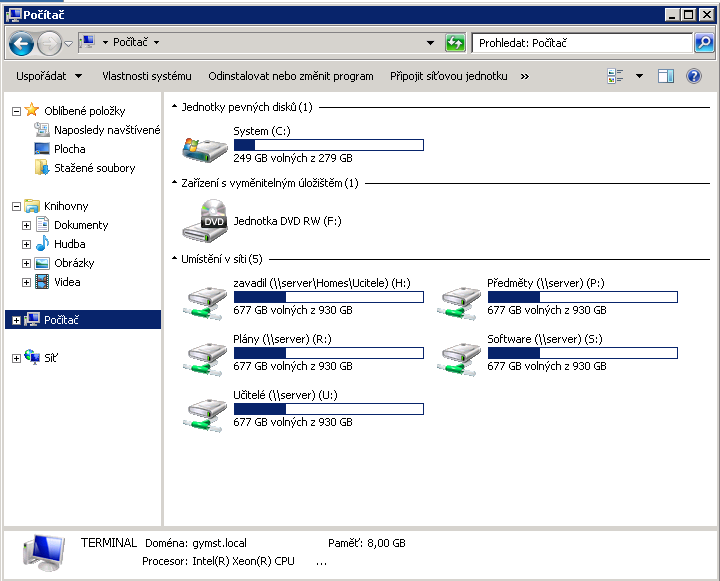Select the Hudba music note icon
The height and width of the screenshot is (581, 720).
42,243
